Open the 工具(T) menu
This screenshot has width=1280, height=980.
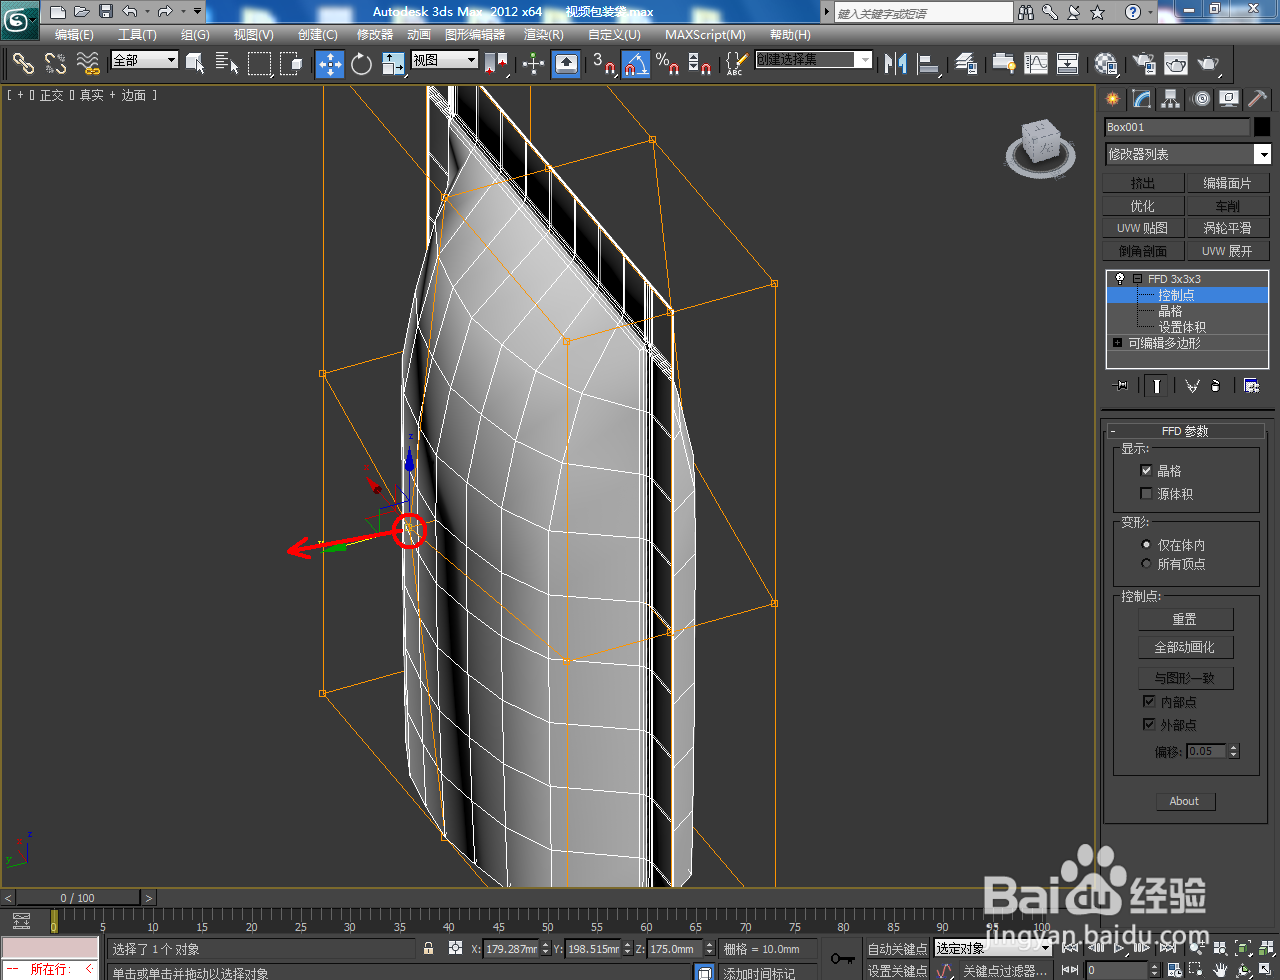(137, 35)
